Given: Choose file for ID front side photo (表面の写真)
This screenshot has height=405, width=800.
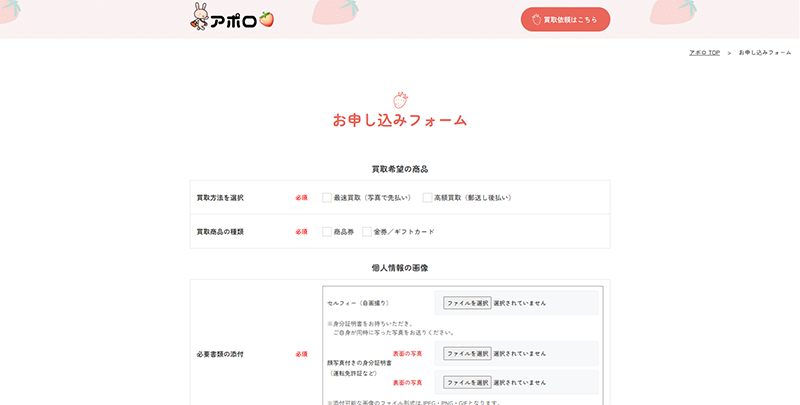Looking at the screenshot, I should click(x=467, y=353).
